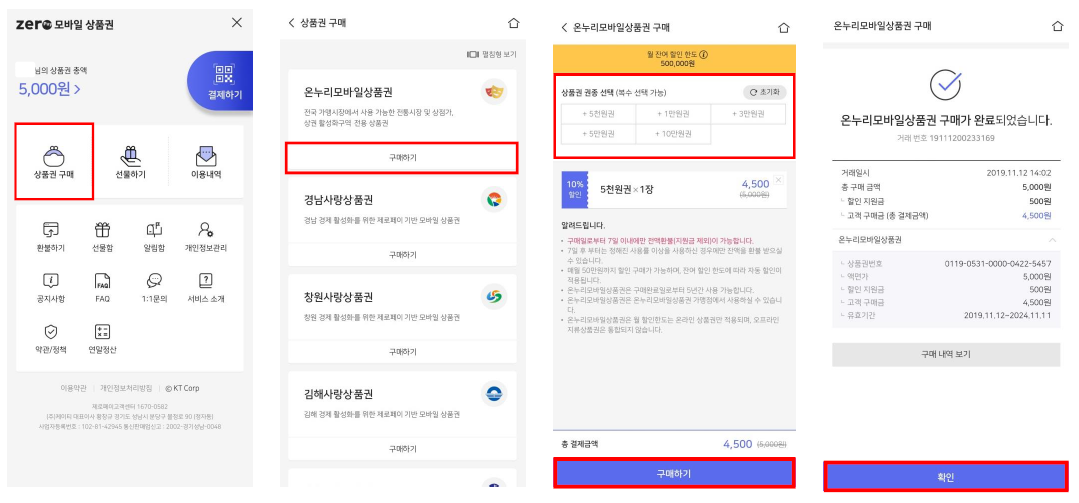The width and height of the screenshot is (1079, 503).
Task: Tap 거래 번호 19111200233169 text
Action: (946, 138)
